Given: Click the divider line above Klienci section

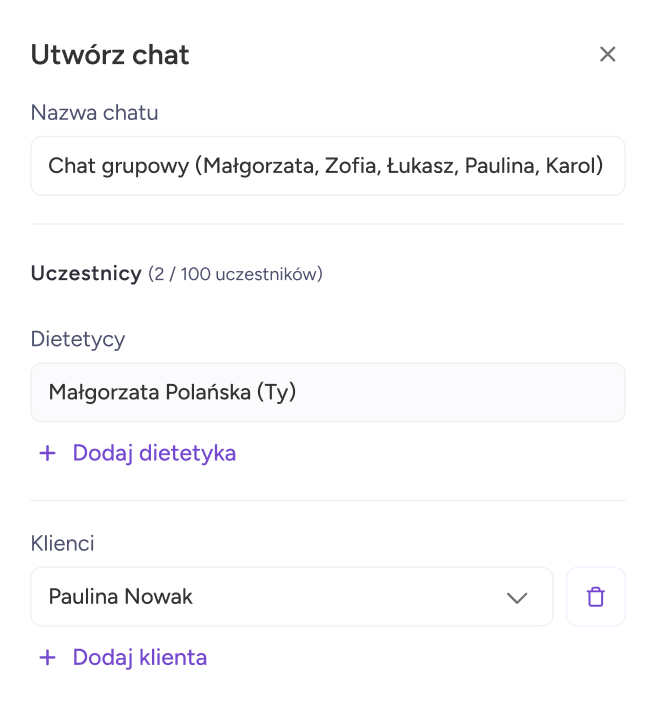Looking at the screenshot, I should click(327, 500).
